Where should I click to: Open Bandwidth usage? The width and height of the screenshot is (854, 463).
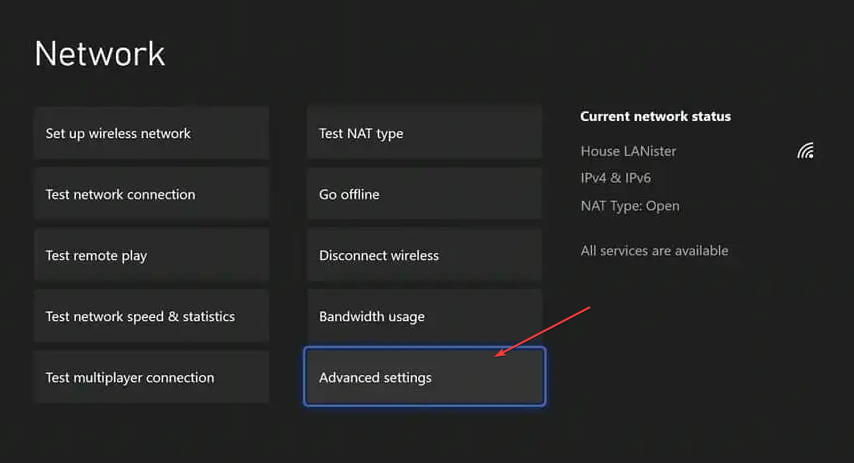[x=424, y=316]
